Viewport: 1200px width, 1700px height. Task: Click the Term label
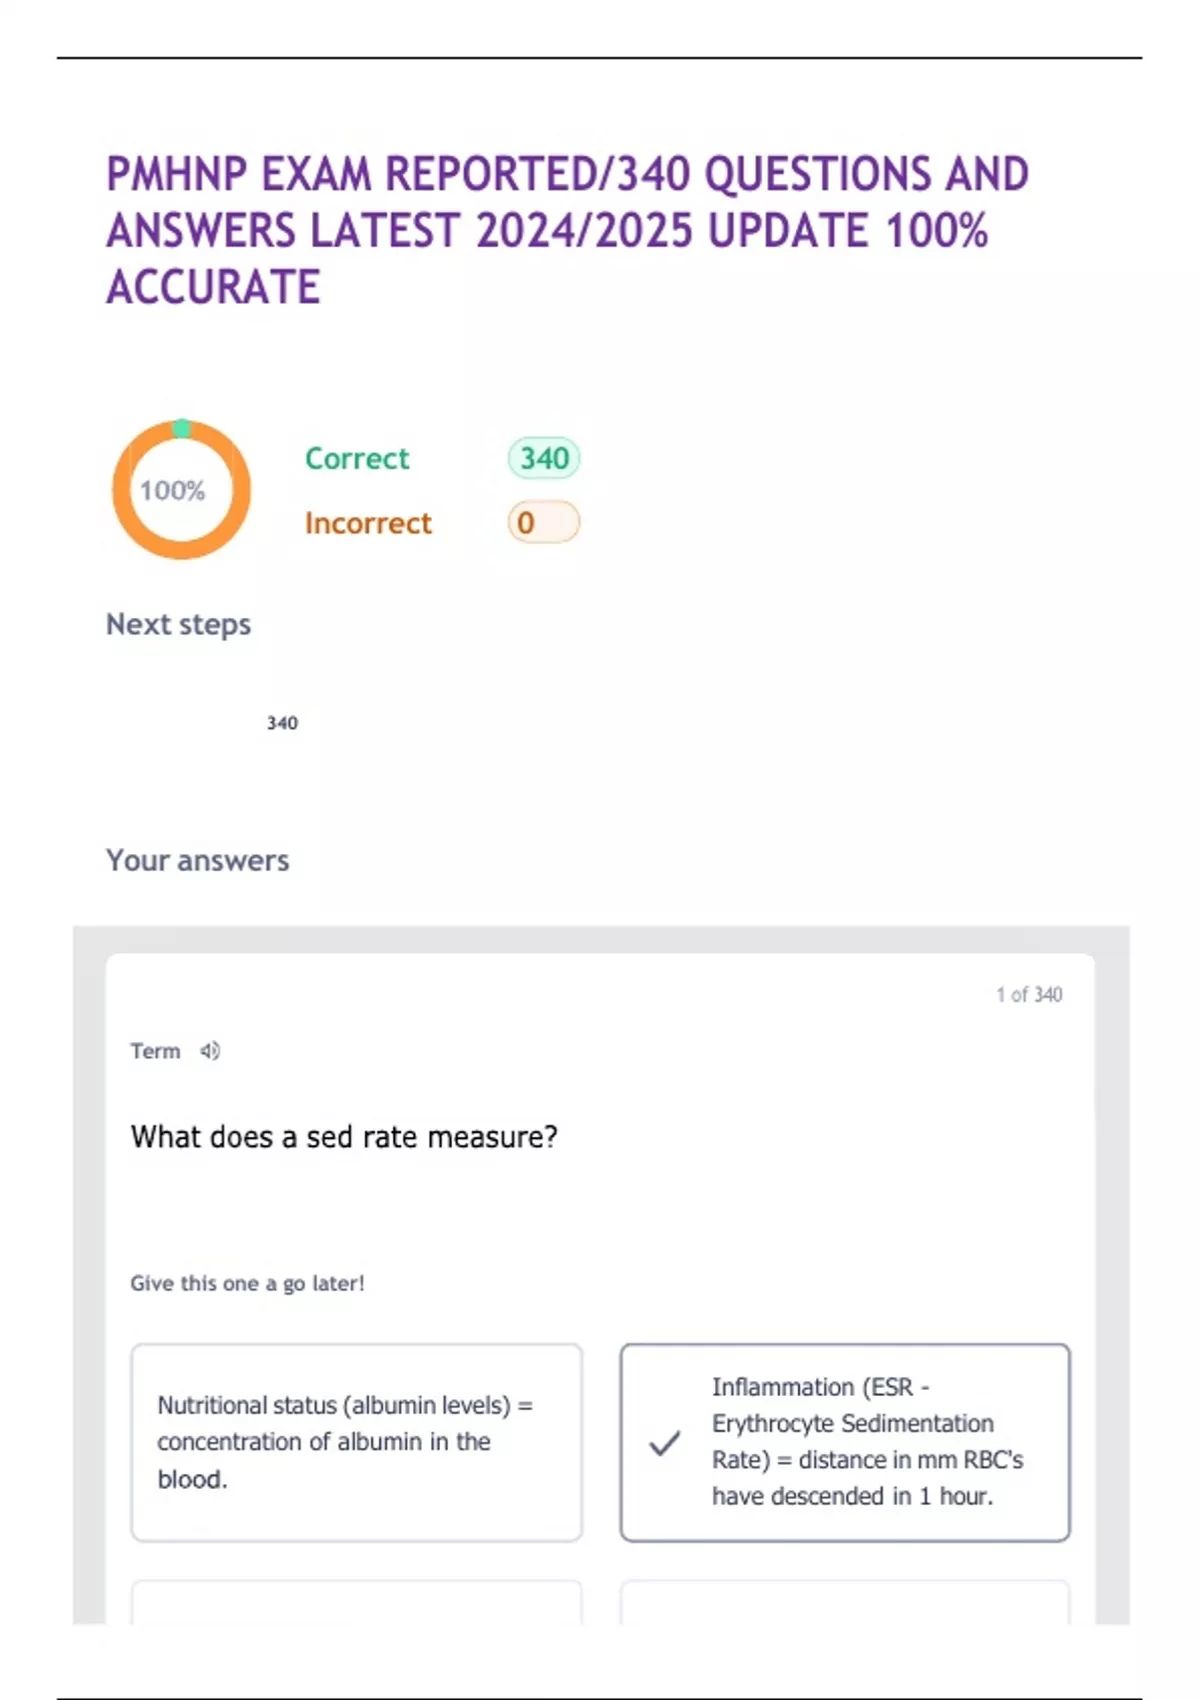(155, 1051)
